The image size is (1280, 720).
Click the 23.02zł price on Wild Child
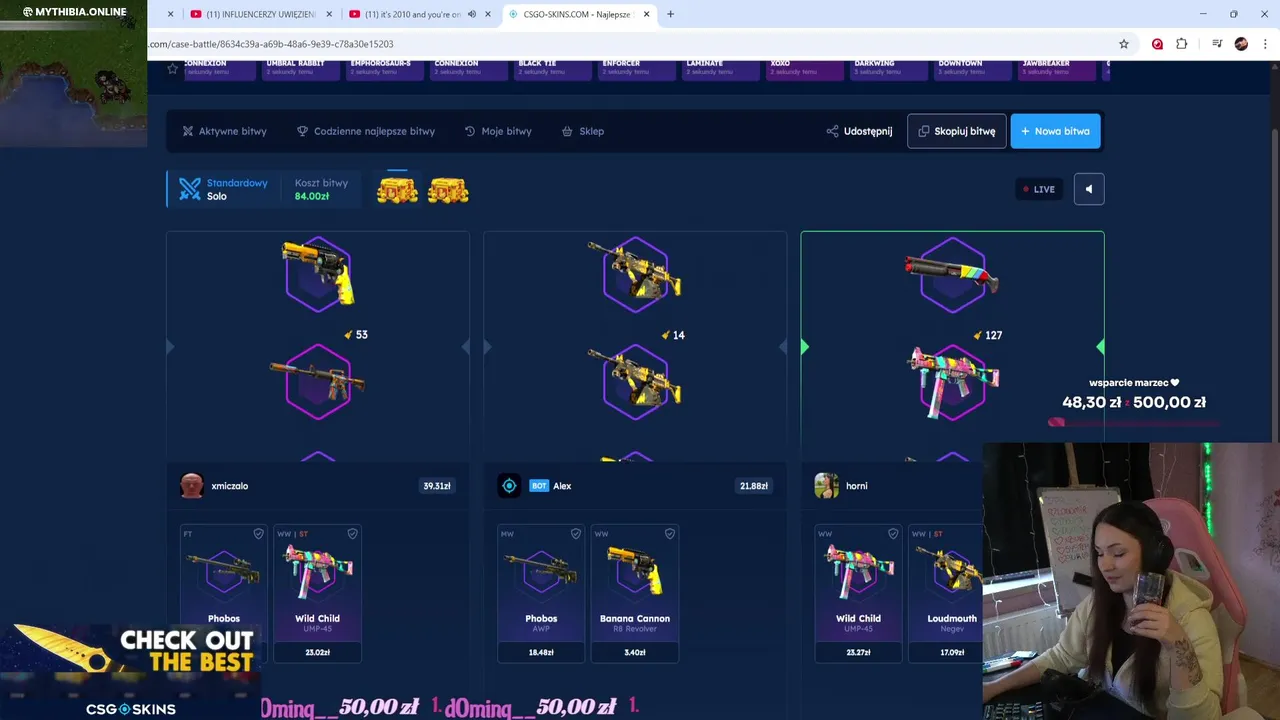tap(317, 652)
